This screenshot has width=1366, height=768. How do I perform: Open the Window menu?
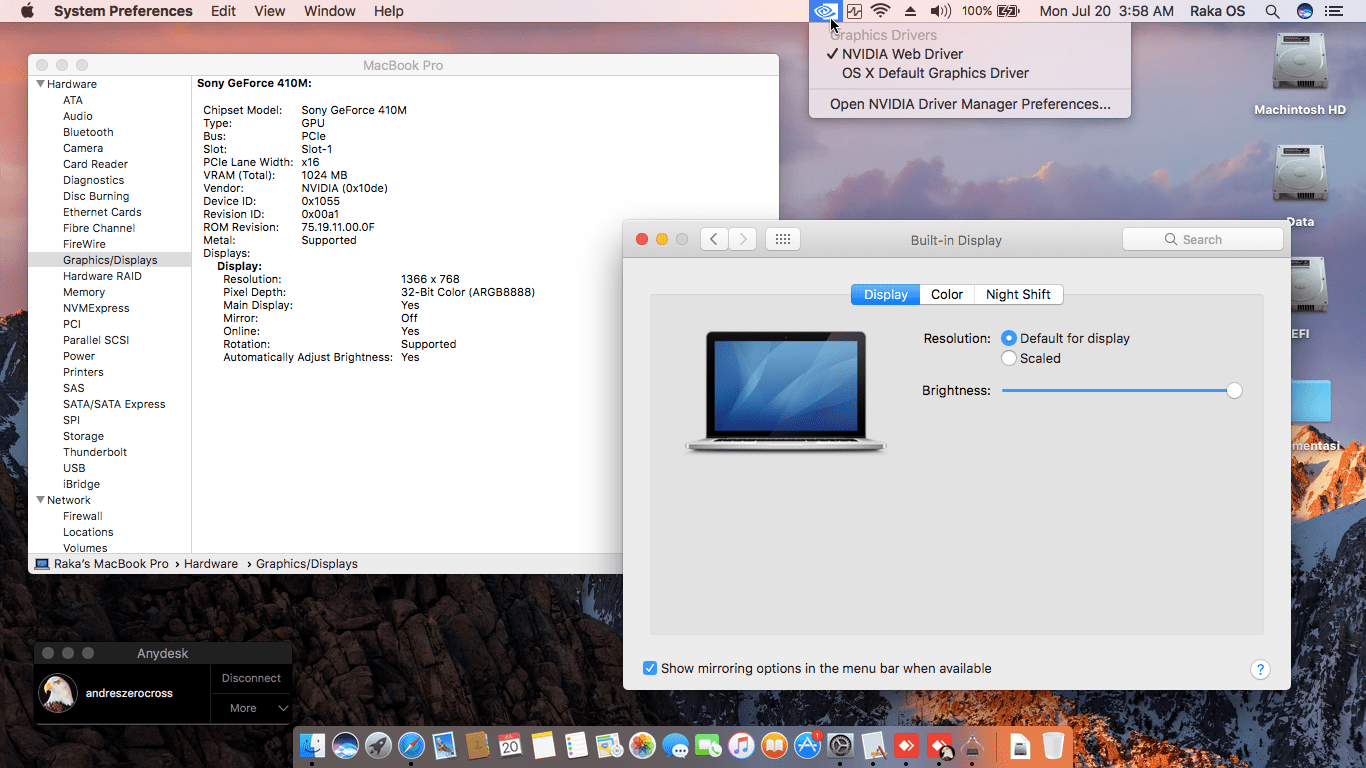click(330, 11)
